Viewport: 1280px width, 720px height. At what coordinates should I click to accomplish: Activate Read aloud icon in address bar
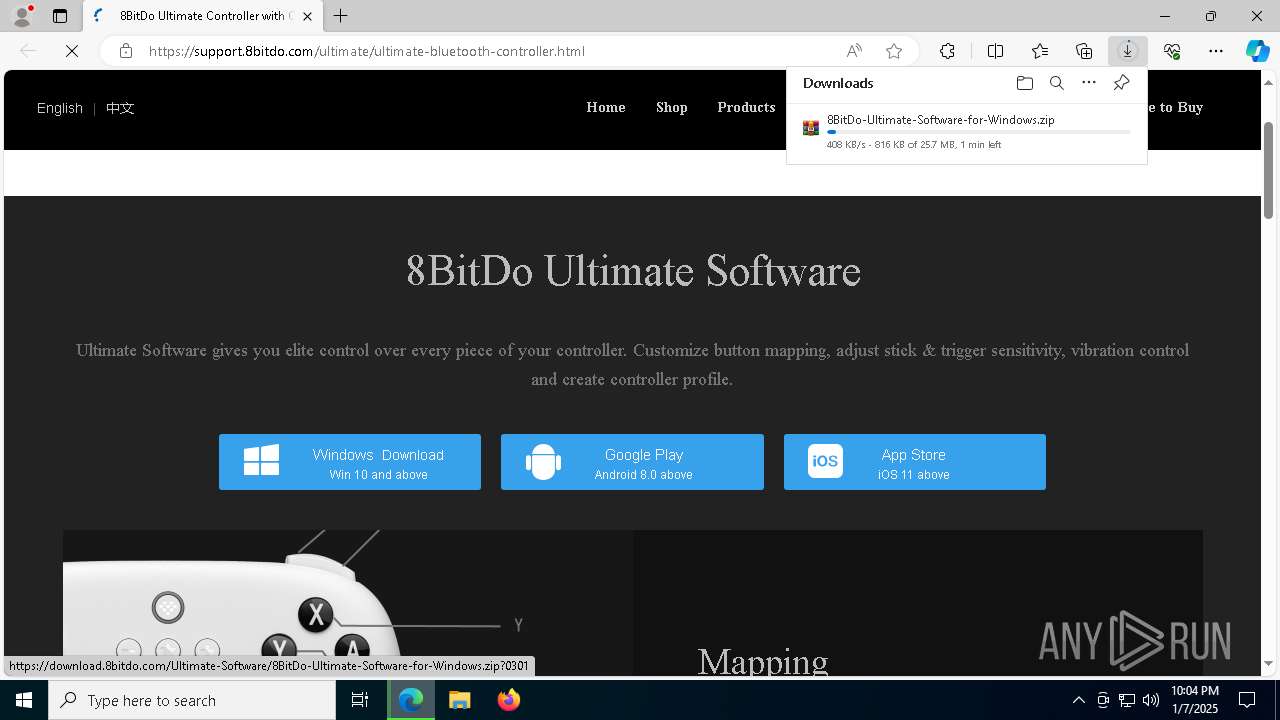[854, 51]
